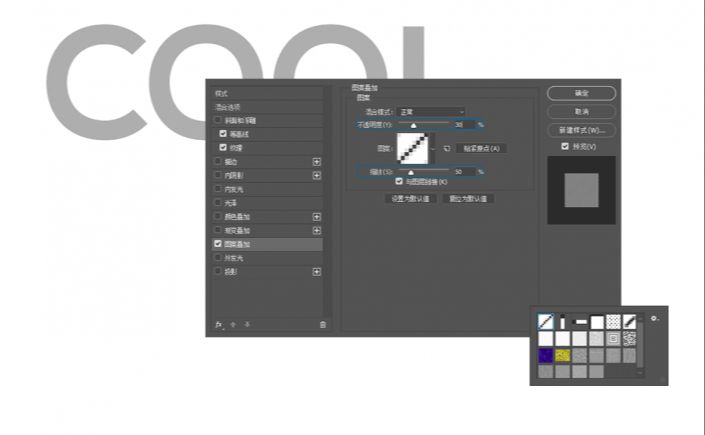
Task: Select the dotted transparent pattern swatch
Action: coord(613,322)
